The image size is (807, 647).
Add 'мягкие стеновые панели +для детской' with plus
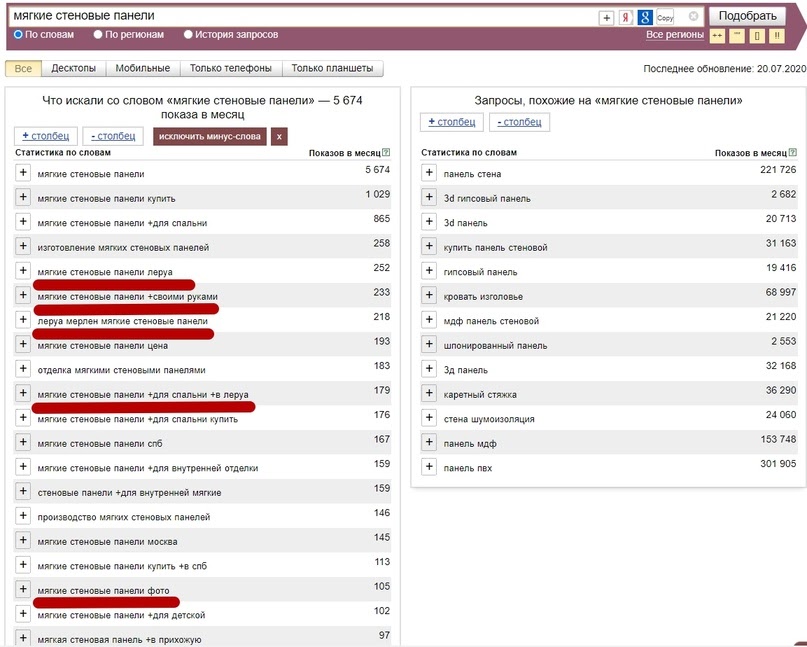pyautogui.click(x=23, y=614)
